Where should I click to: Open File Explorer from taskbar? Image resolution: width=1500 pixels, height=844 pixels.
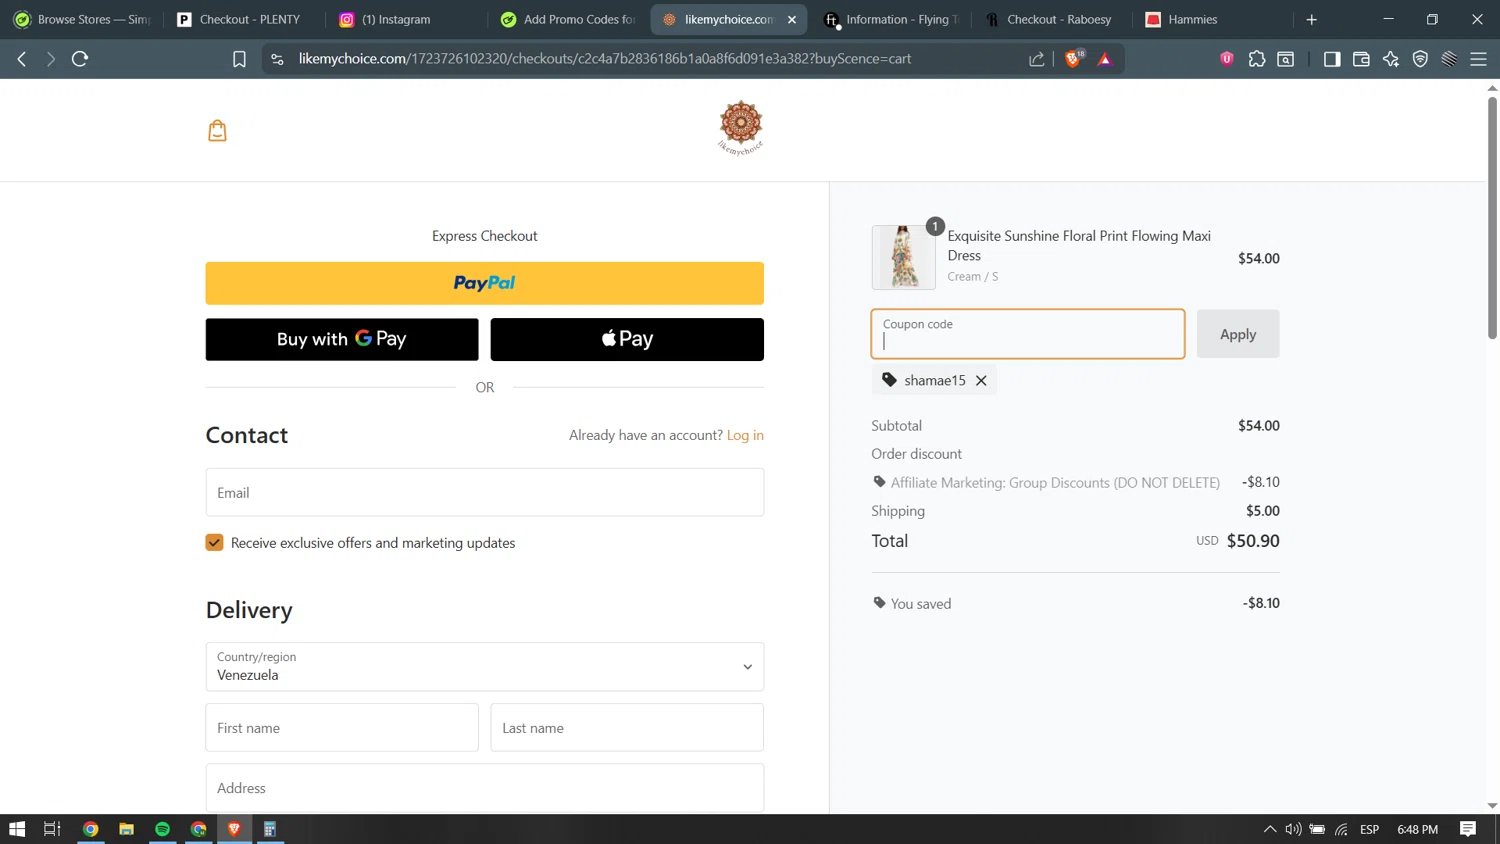126,829
